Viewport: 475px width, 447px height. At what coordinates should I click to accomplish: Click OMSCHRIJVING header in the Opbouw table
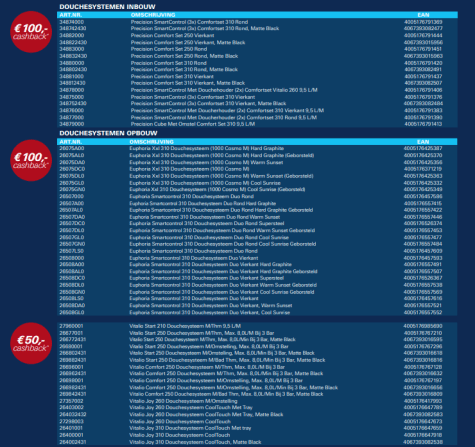(152, 142)
